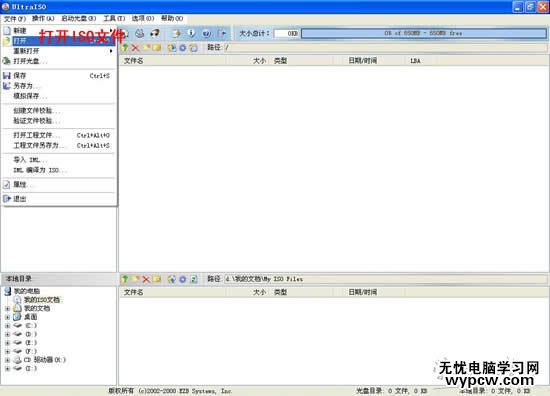Image resolution: width=550 pixels, height=396 pixels.
Task: Expand the (E:) drive tree node
Action: [x=7, y=343]
